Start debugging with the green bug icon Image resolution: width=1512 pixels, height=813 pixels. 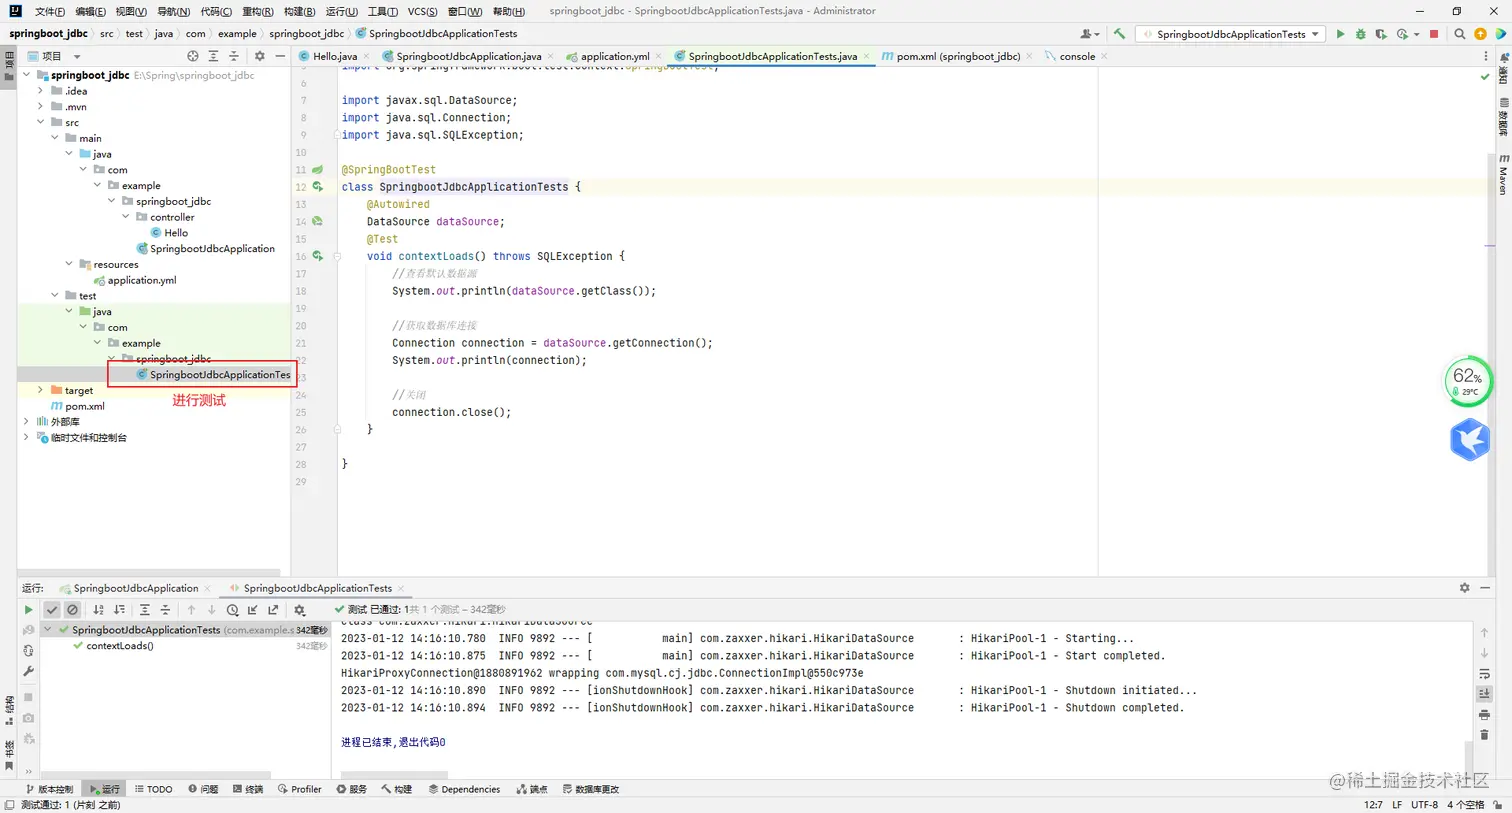(1360, 34)
